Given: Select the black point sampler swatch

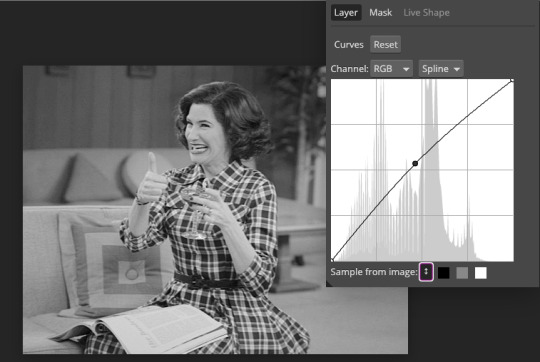Looking at the screenshot, I should 444,273.
